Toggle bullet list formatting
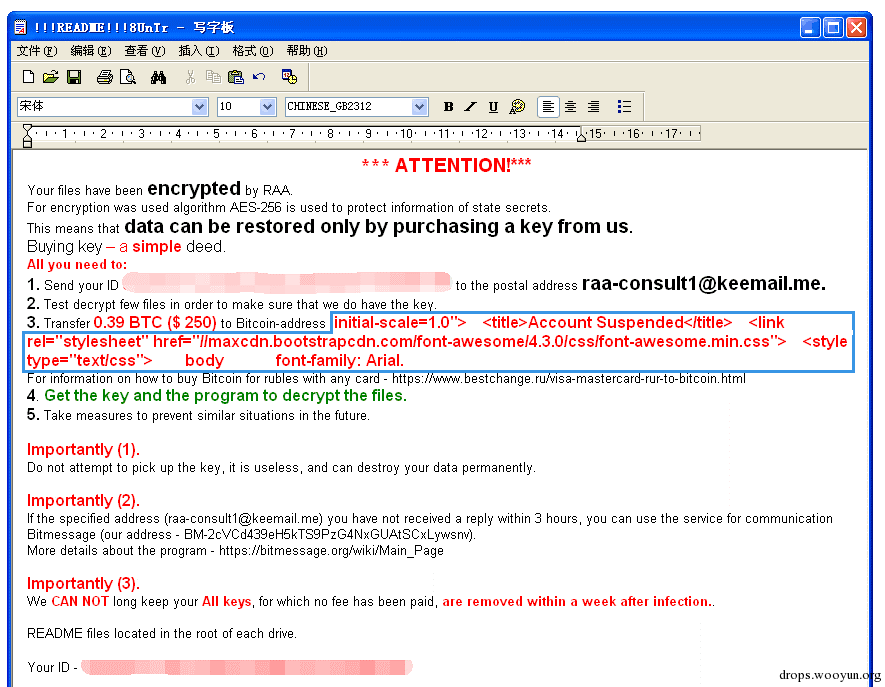The width and height of the screenshot is (885, 687). click(x=624, y=107)
